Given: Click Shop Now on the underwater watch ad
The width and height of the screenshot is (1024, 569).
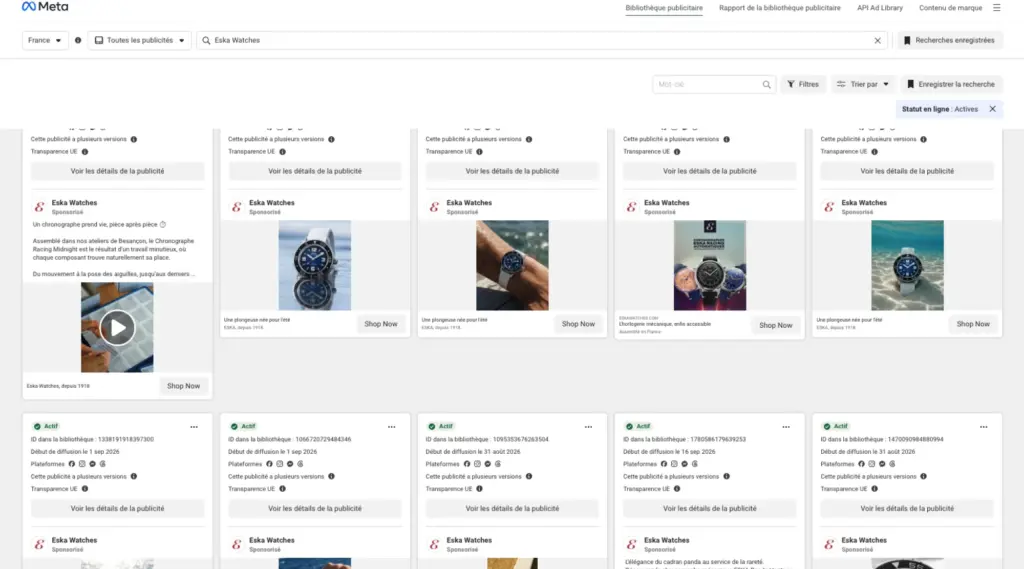Looking at the screenshot, I should [x=973, y=324].
